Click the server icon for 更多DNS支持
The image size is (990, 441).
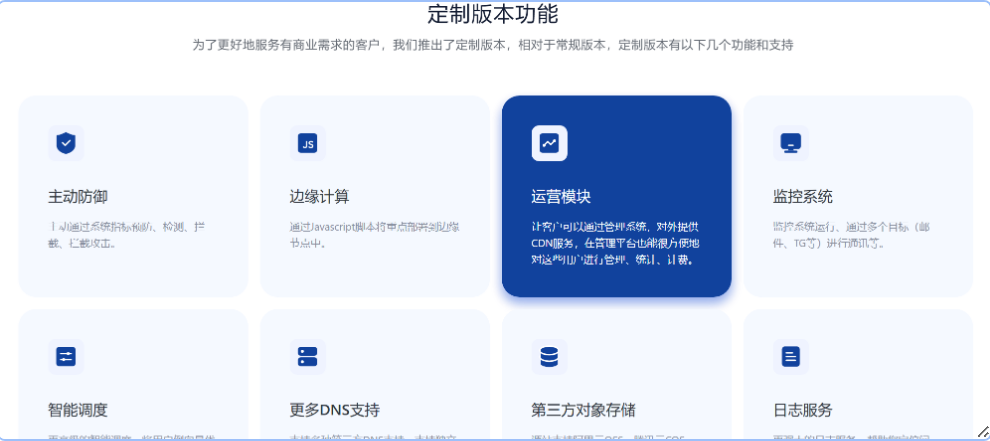coord(308,356)
